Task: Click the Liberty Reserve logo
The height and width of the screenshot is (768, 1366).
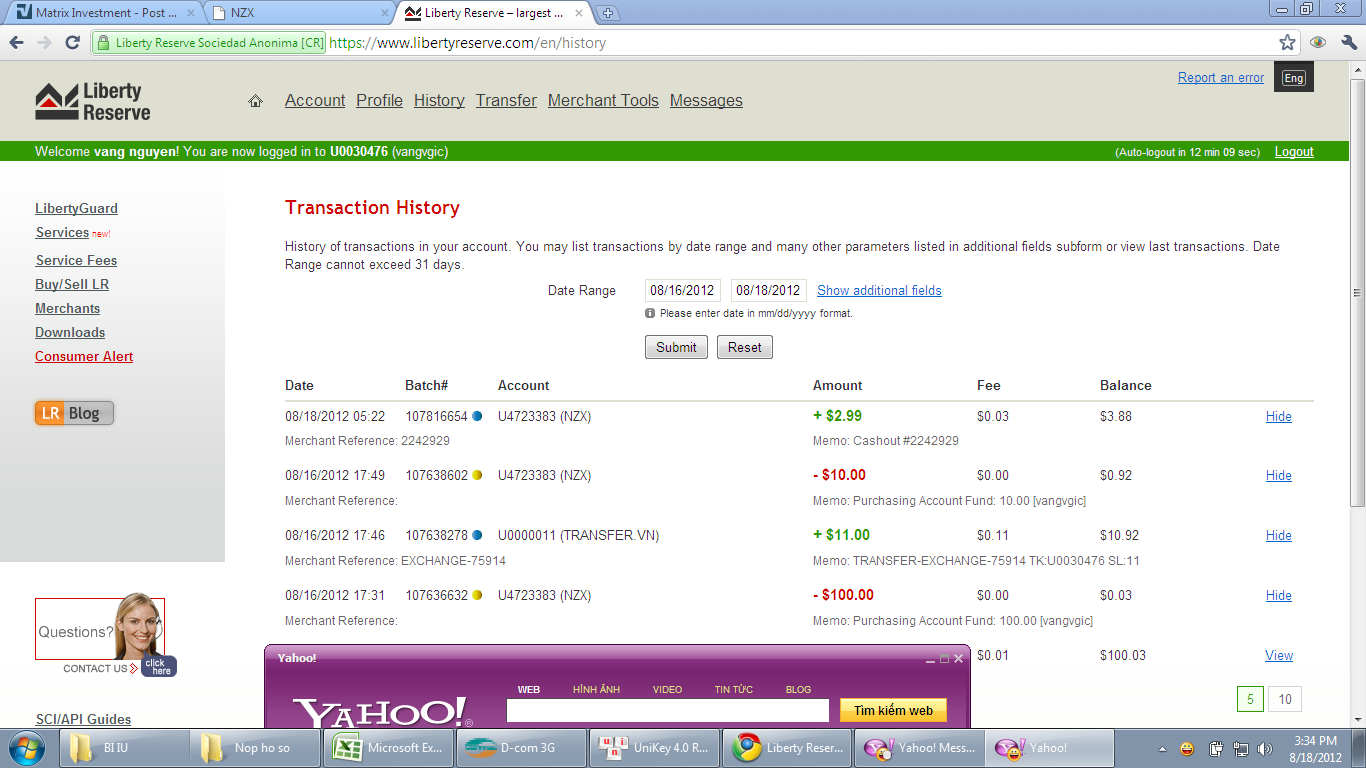Action: pyautogui.click(x=93, y=102)
